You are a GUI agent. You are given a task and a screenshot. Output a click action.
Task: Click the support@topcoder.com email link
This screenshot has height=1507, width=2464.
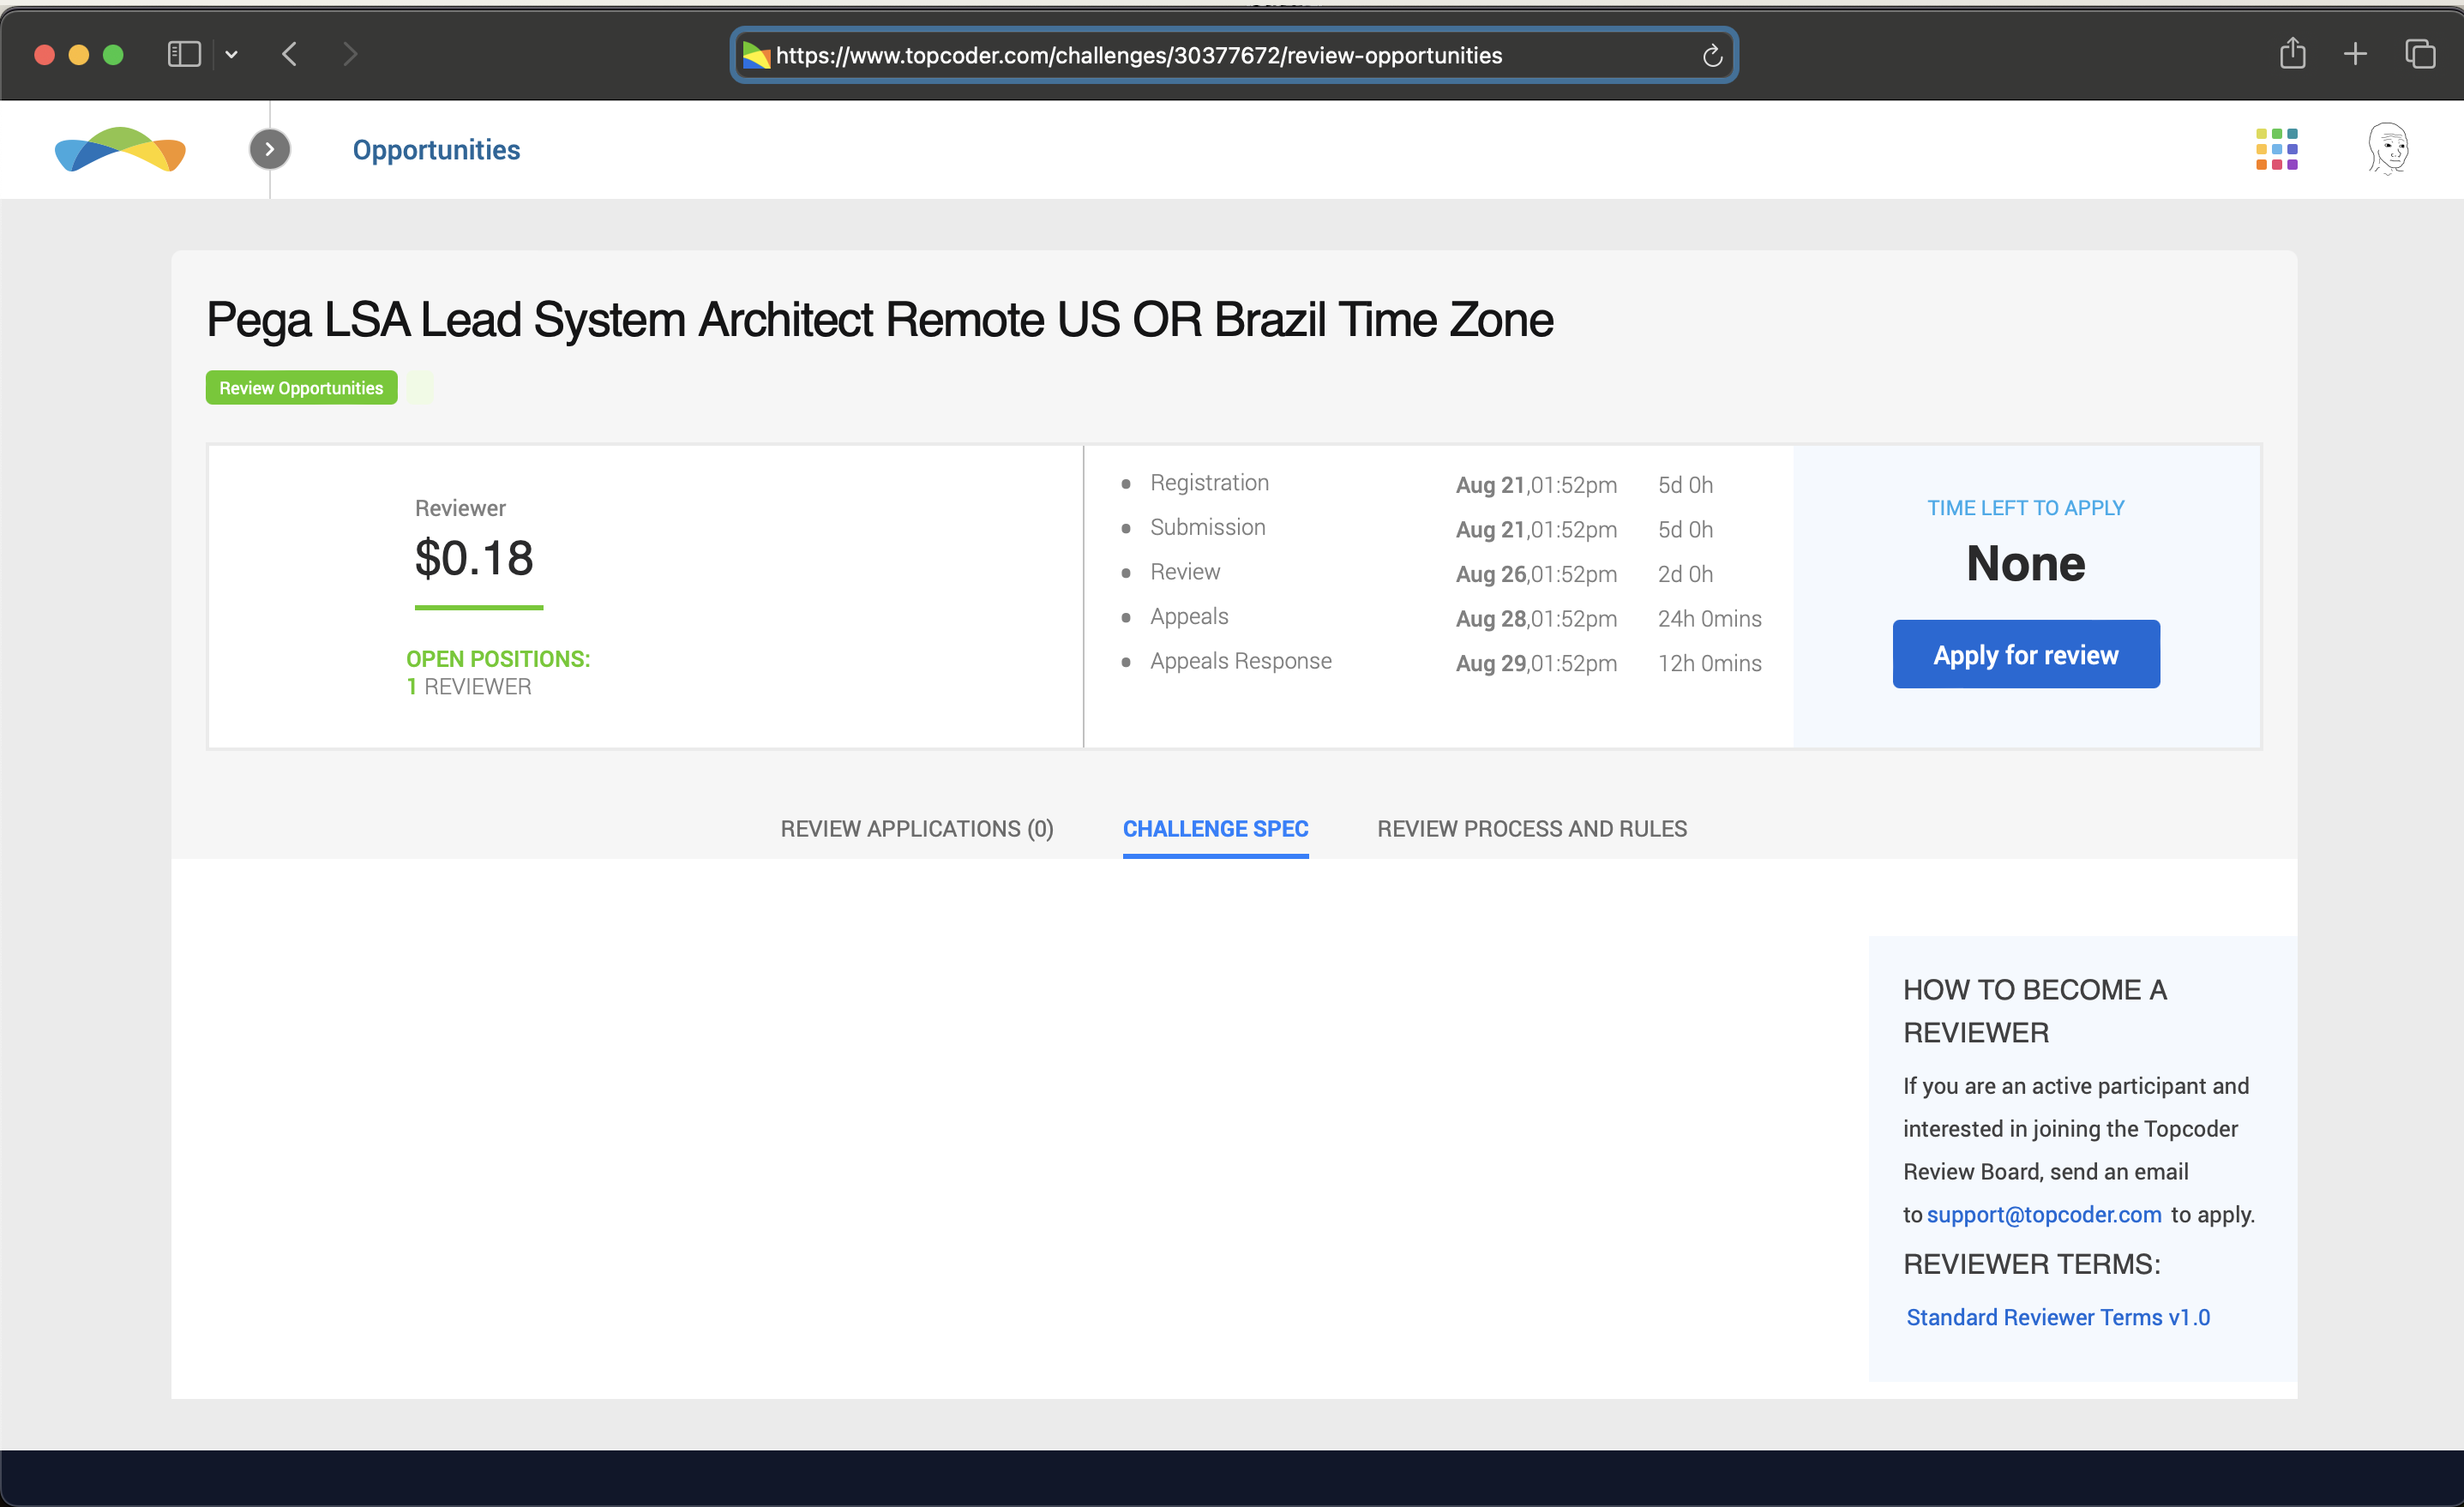point(2043,1214)
